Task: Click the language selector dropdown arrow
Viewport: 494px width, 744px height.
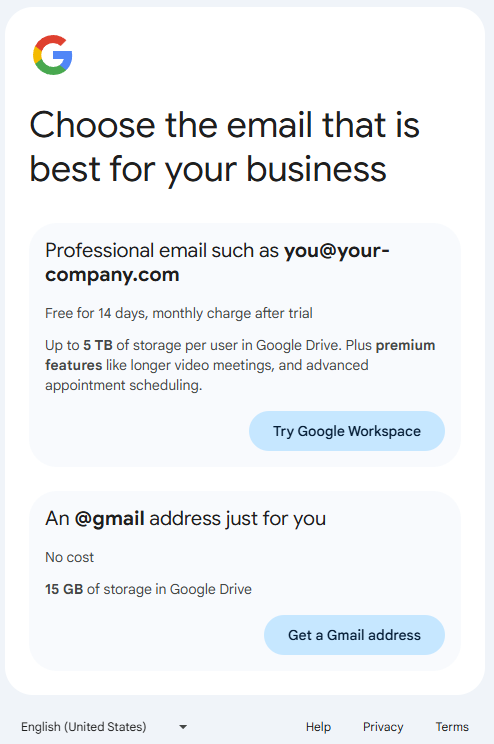Action: coord(183,727)
